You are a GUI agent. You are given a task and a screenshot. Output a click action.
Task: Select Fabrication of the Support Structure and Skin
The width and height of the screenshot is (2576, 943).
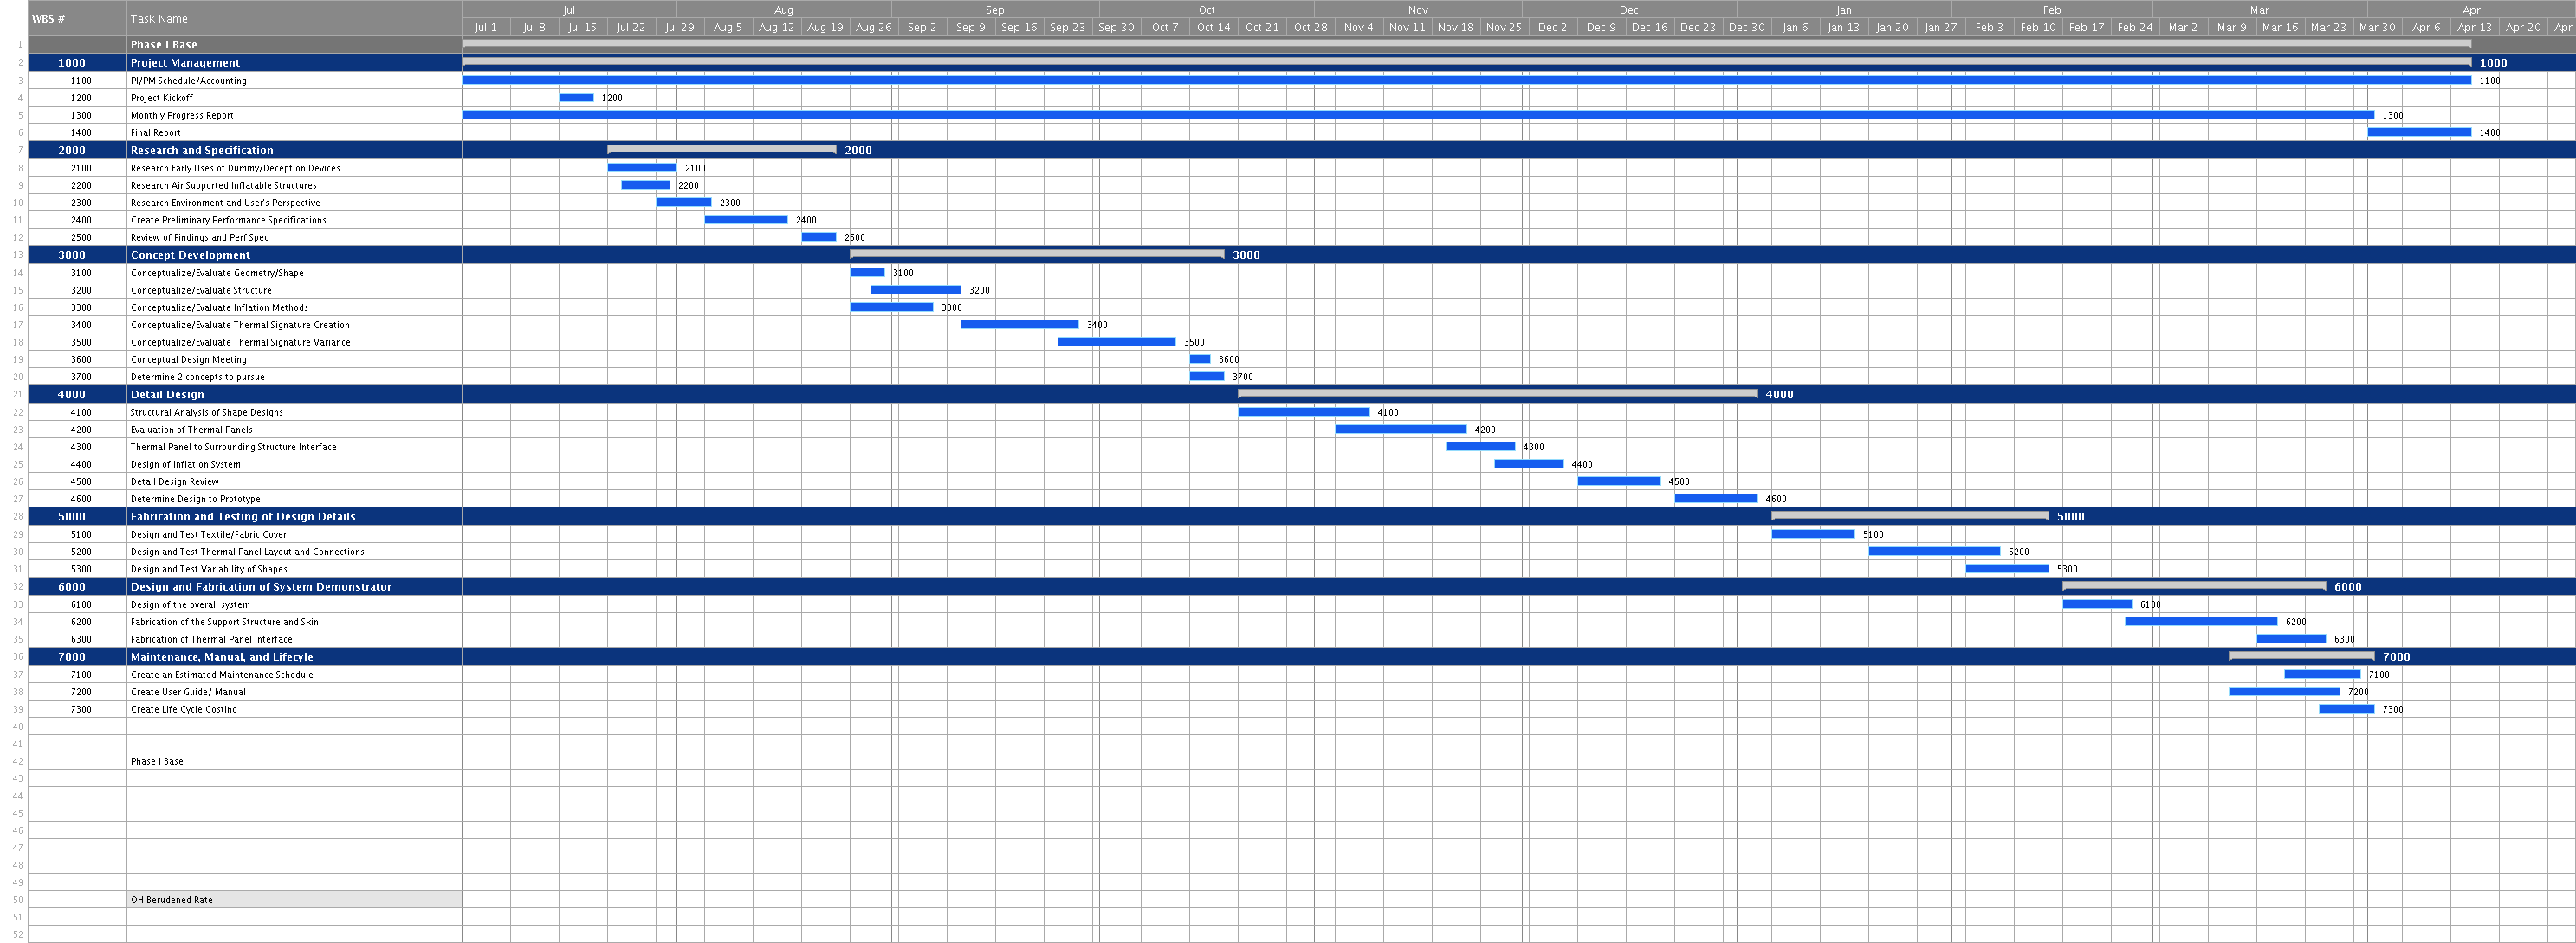click(x=224, y=622)
